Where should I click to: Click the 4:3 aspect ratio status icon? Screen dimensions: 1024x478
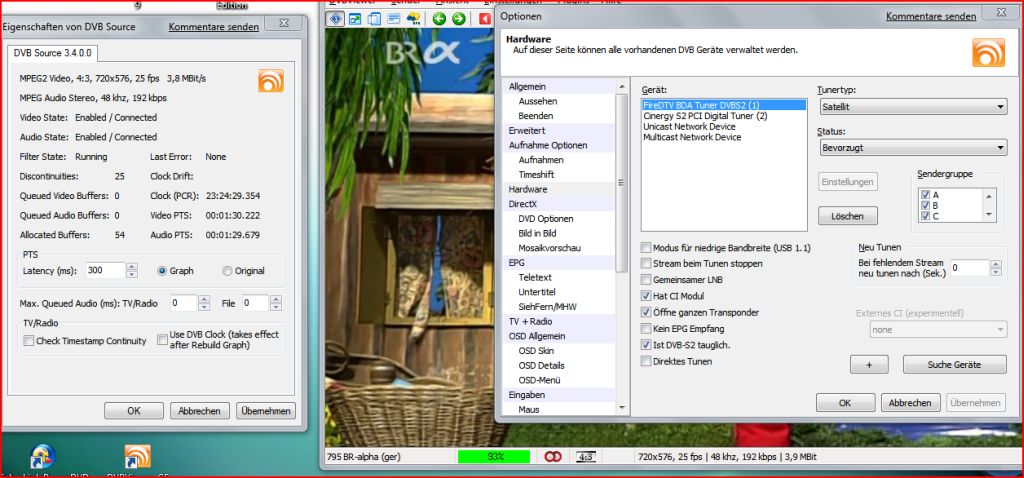586,457
